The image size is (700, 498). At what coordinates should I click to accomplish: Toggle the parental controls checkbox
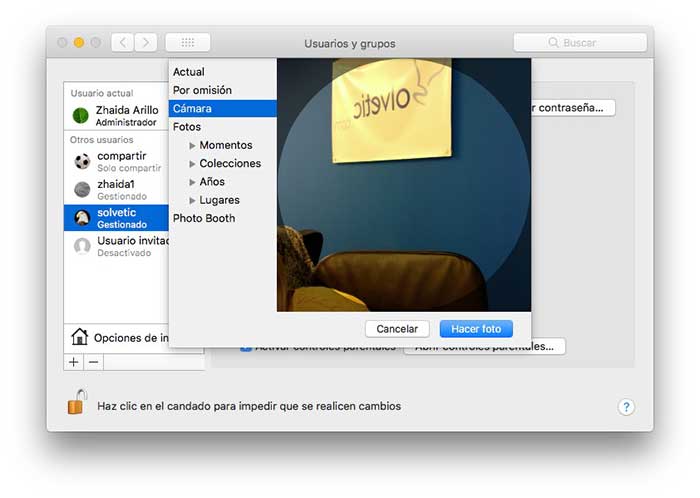[x=246, y=347]
